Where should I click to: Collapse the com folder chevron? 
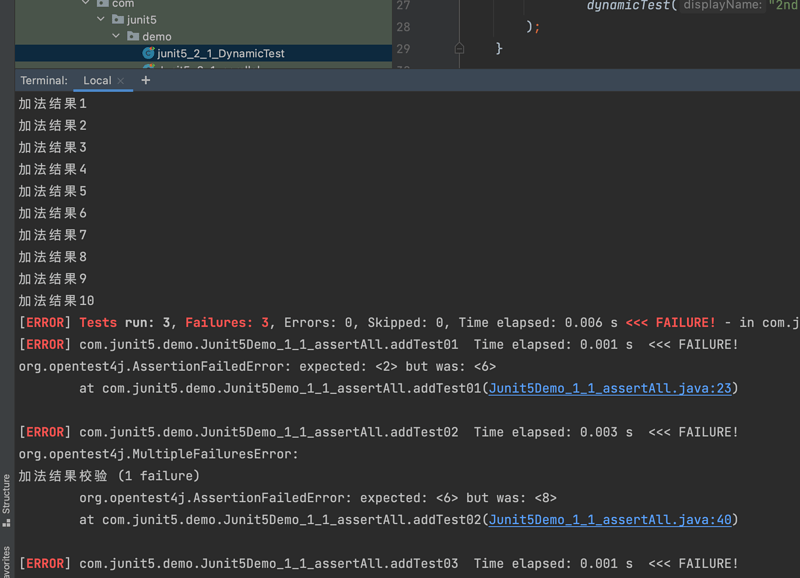pyautogui.click(x=86, y=4)
